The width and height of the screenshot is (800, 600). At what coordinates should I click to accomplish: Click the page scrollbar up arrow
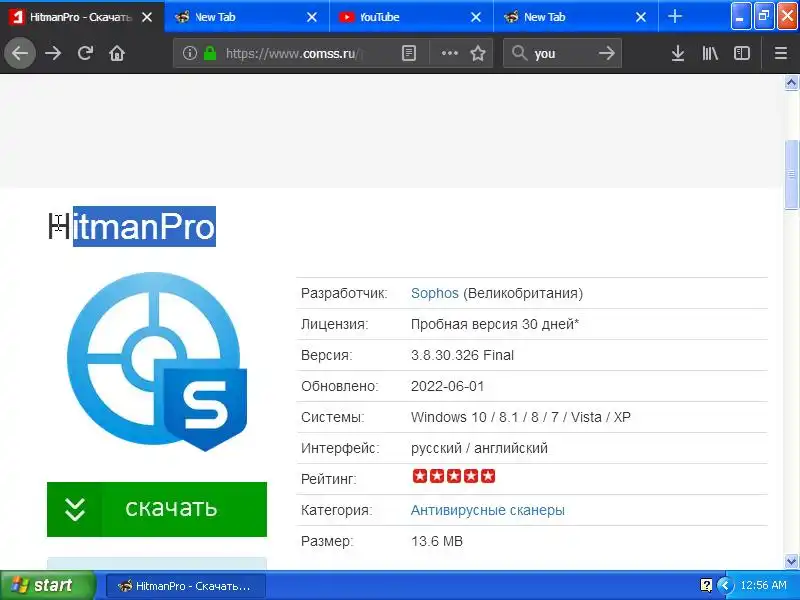coord(791,82)
